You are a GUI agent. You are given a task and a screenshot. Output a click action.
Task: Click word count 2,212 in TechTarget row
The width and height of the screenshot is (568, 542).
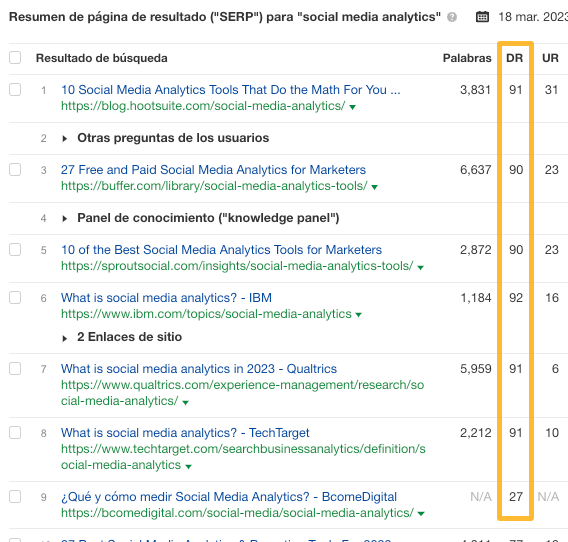[475, 433]
